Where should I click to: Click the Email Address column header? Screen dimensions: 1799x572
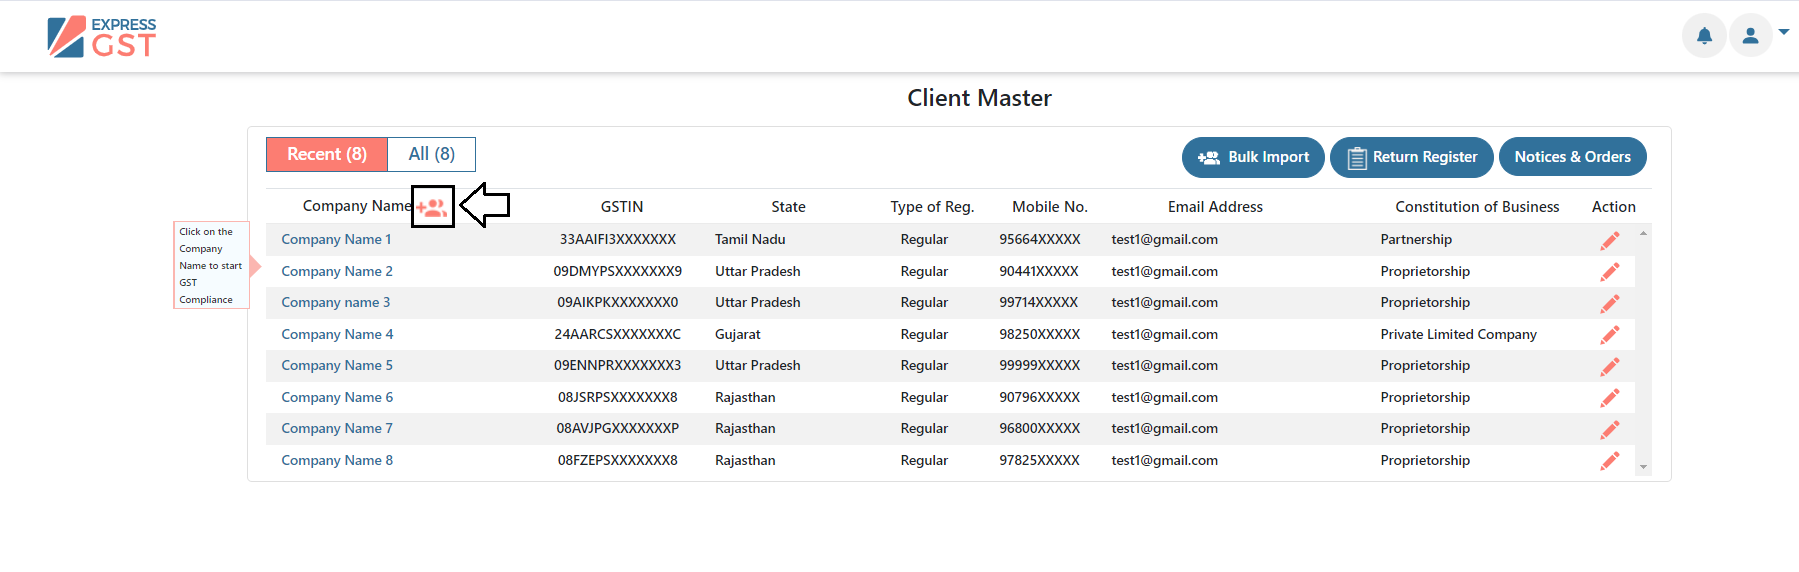(1215, 207)
